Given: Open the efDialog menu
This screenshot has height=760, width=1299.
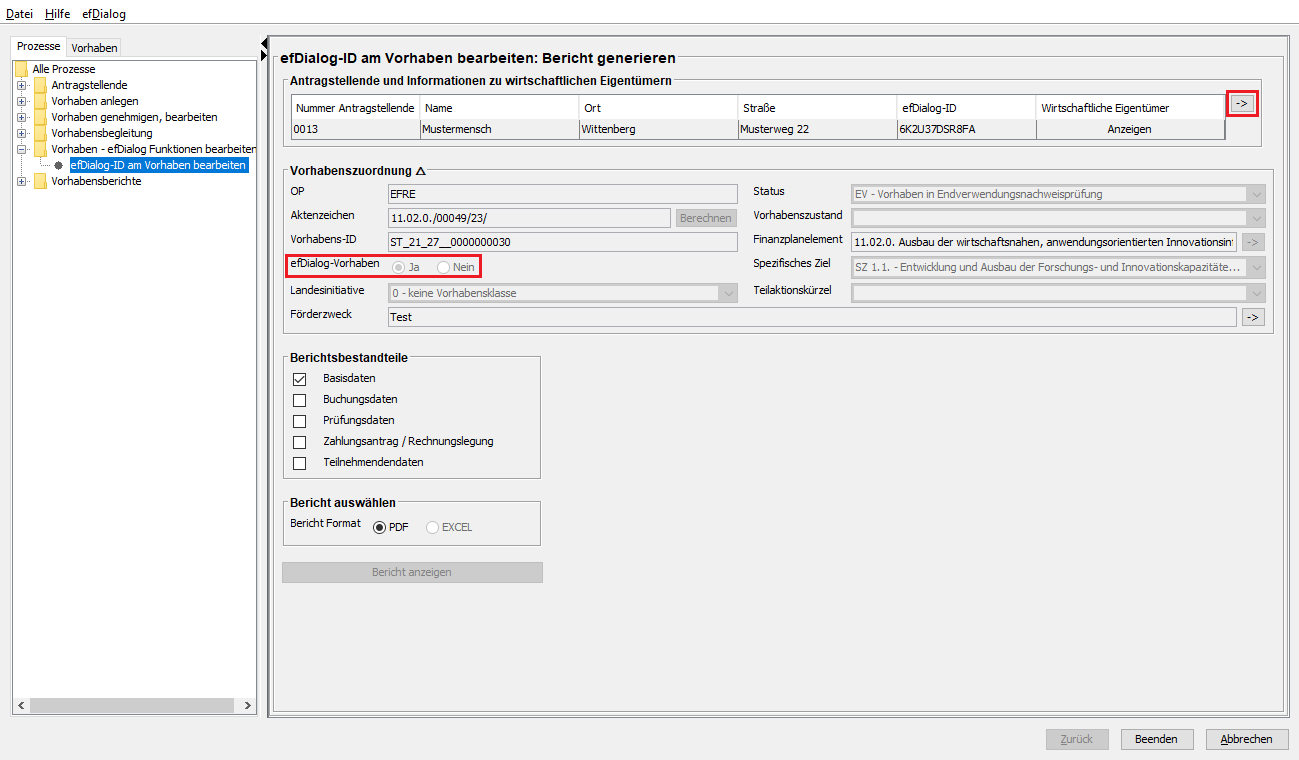Looking at the screenshot, I should pos(104,14).
